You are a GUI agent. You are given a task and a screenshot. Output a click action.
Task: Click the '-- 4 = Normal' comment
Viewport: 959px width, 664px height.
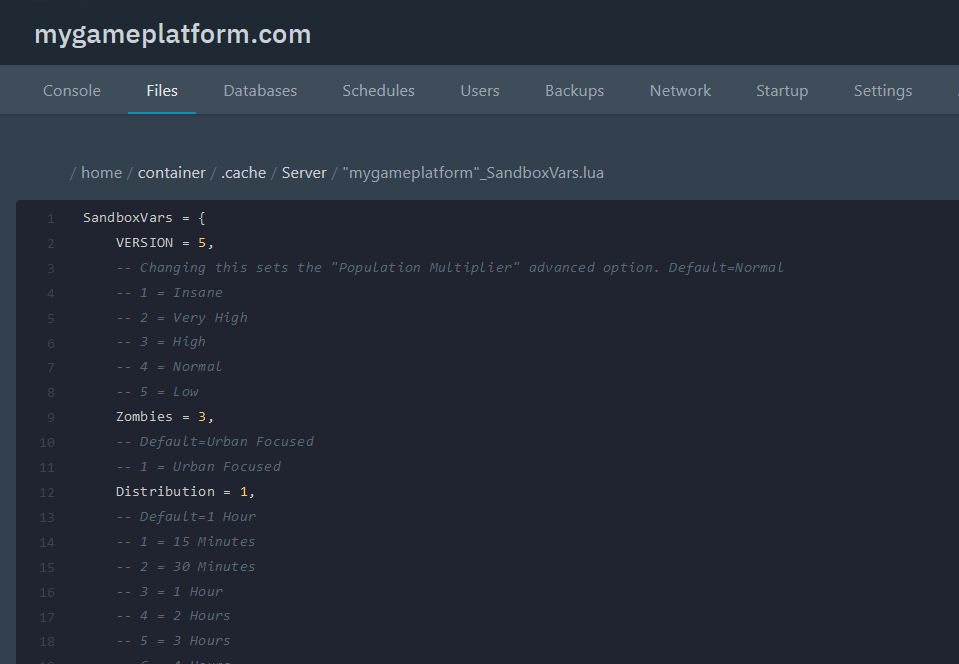click(169, 367)
